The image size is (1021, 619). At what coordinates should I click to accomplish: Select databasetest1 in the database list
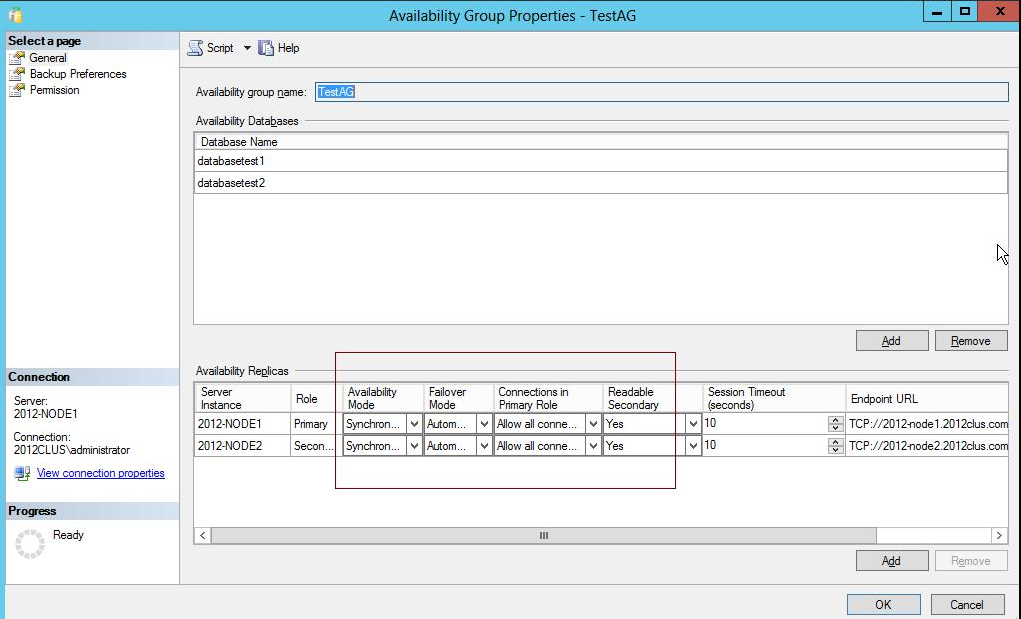(230, 161)
